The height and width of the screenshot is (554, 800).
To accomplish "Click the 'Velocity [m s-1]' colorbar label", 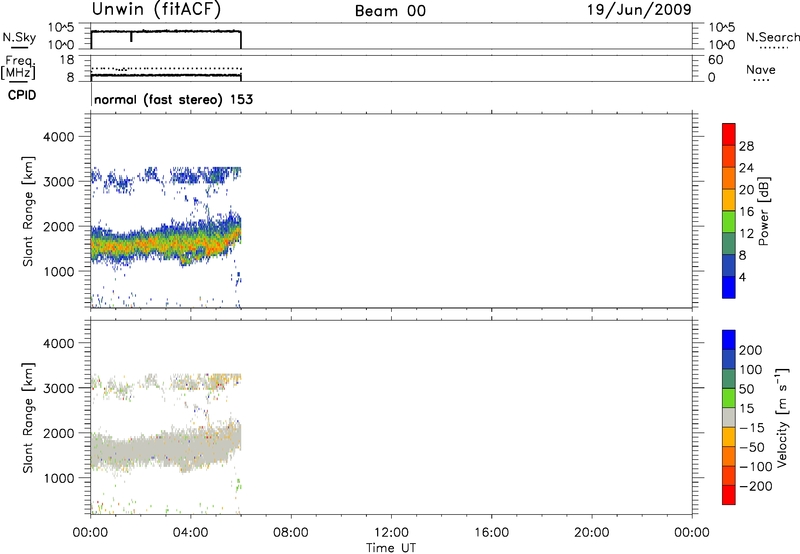I will [x=782, y=417].
